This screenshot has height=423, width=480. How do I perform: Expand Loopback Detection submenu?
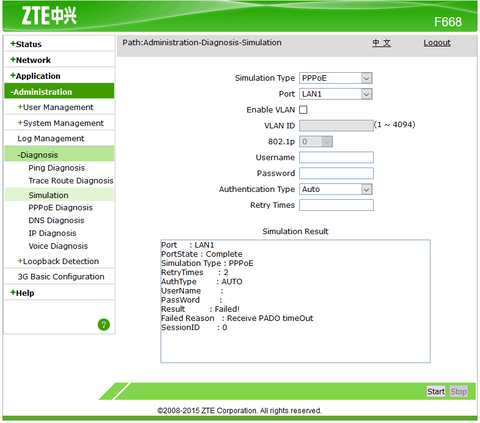[x=59, y=261]
